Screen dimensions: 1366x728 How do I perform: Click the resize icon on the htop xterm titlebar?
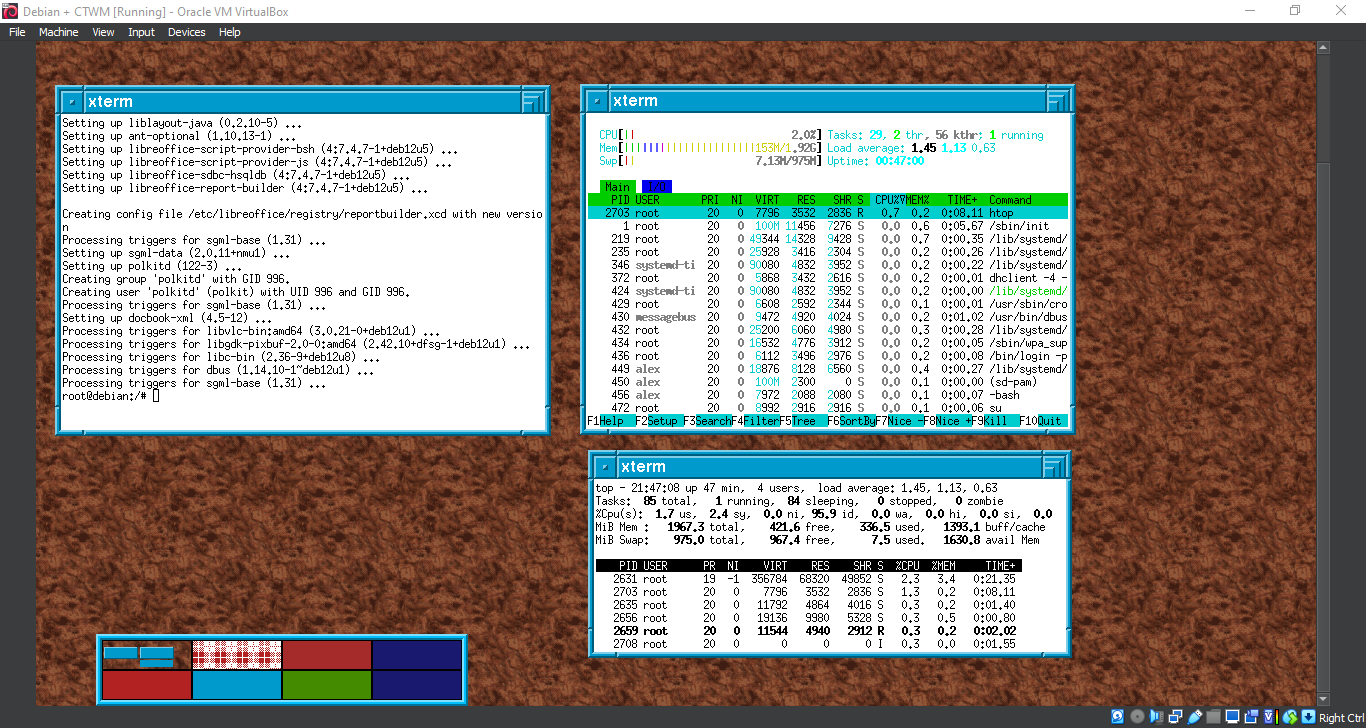point(1058,100)
